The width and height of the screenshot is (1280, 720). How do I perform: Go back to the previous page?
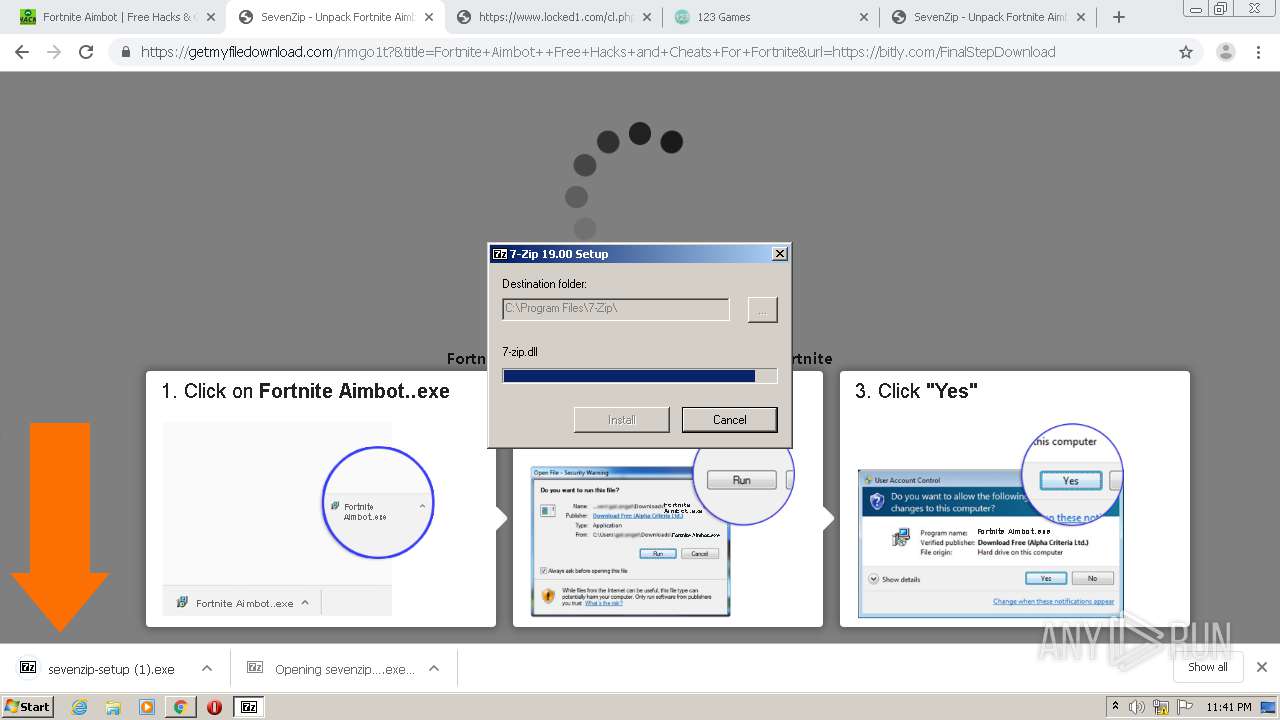[x=22, y=52]
